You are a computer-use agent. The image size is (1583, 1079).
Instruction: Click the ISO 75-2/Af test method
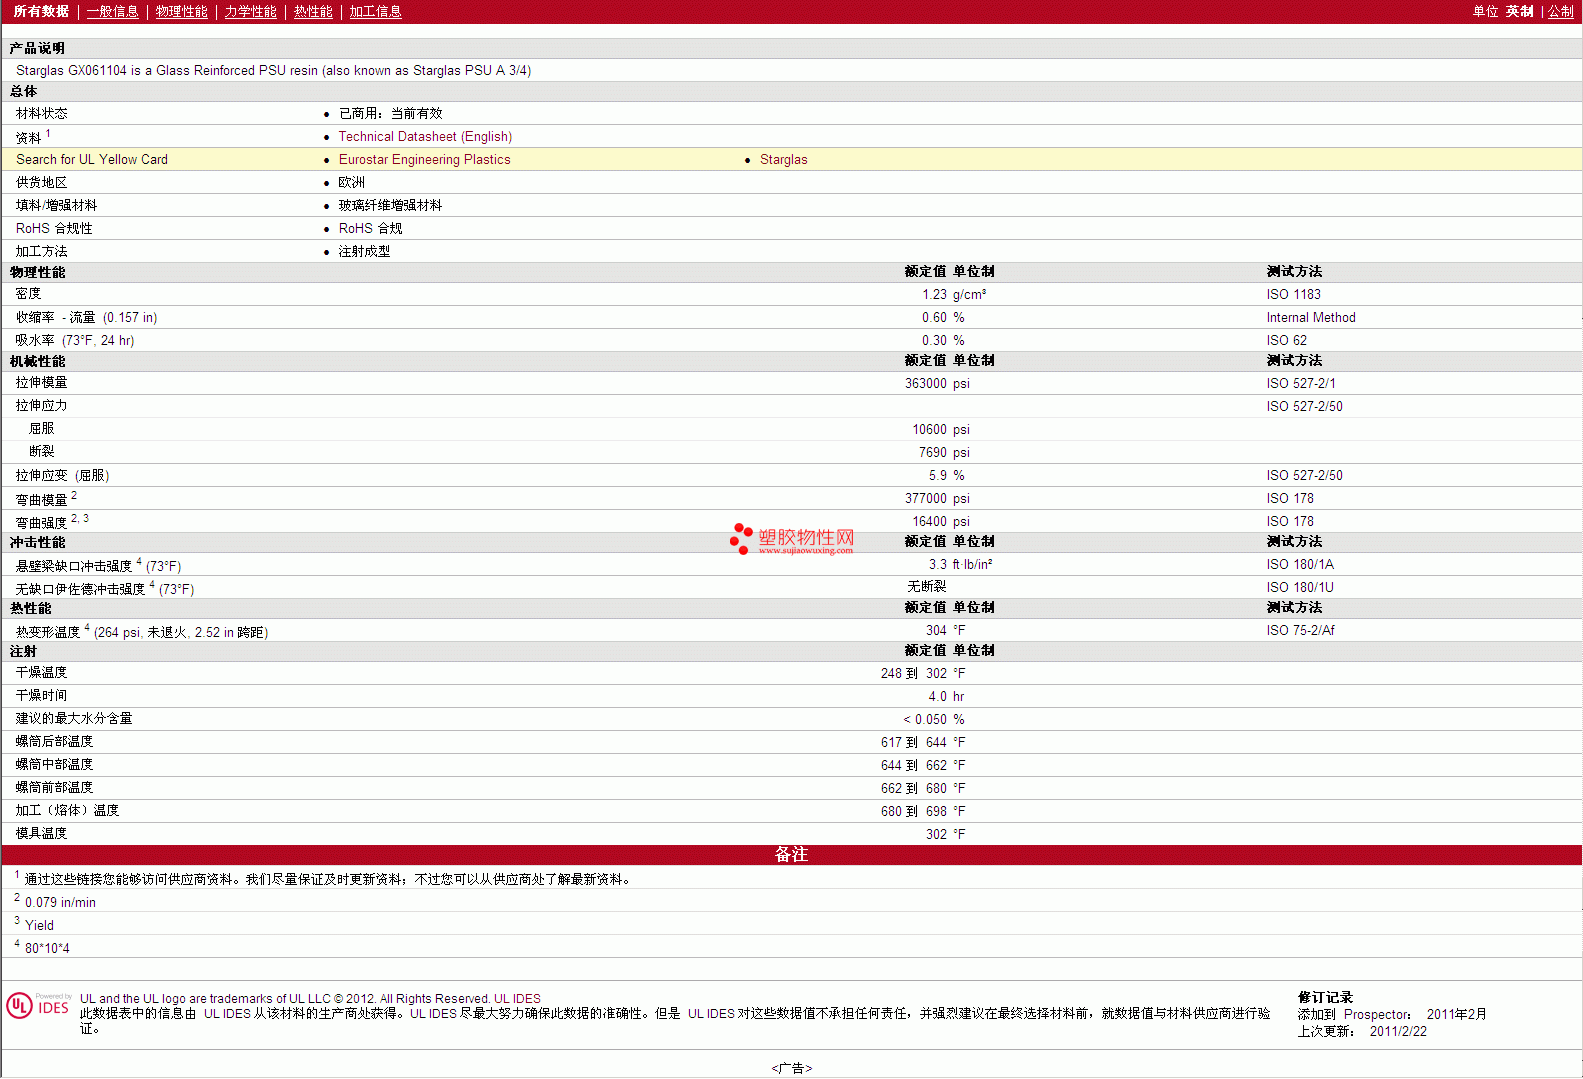[1300, 630]
